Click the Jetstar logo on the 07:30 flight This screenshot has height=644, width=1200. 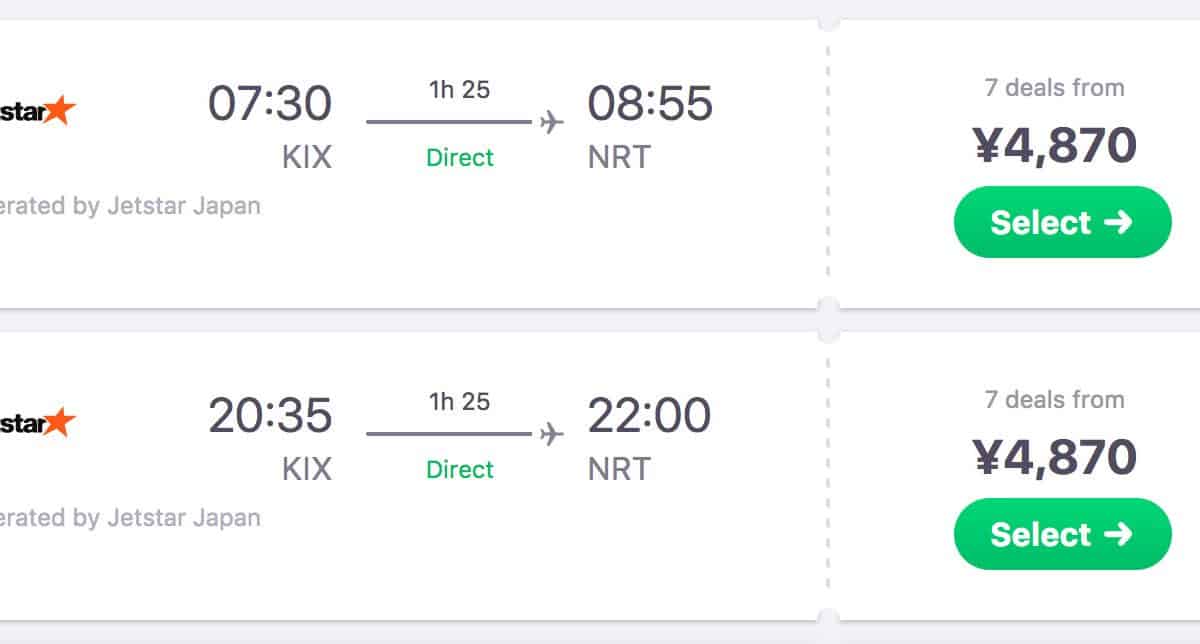tap(40, 110)
